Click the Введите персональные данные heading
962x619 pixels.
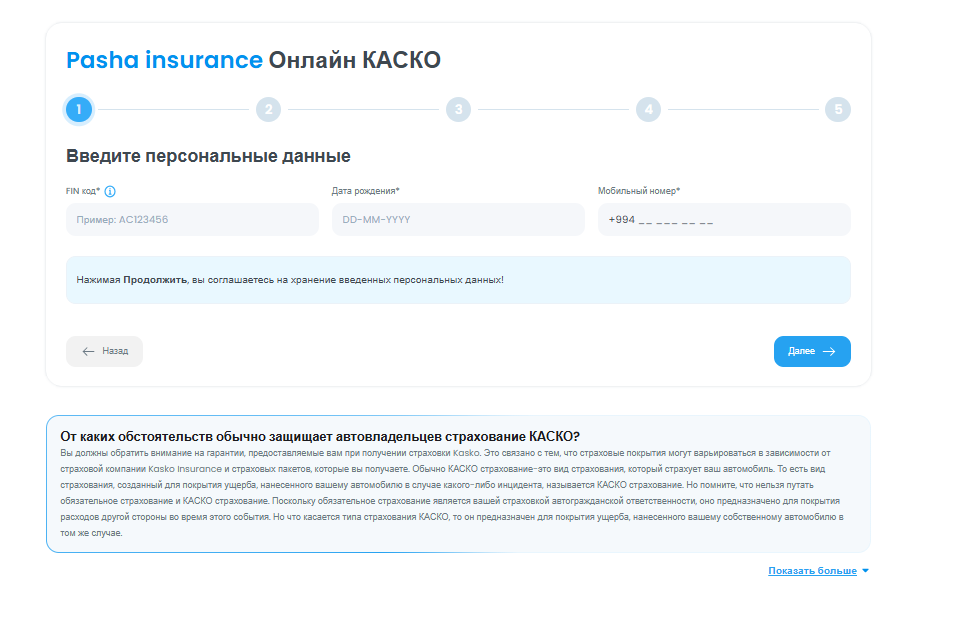208,156
